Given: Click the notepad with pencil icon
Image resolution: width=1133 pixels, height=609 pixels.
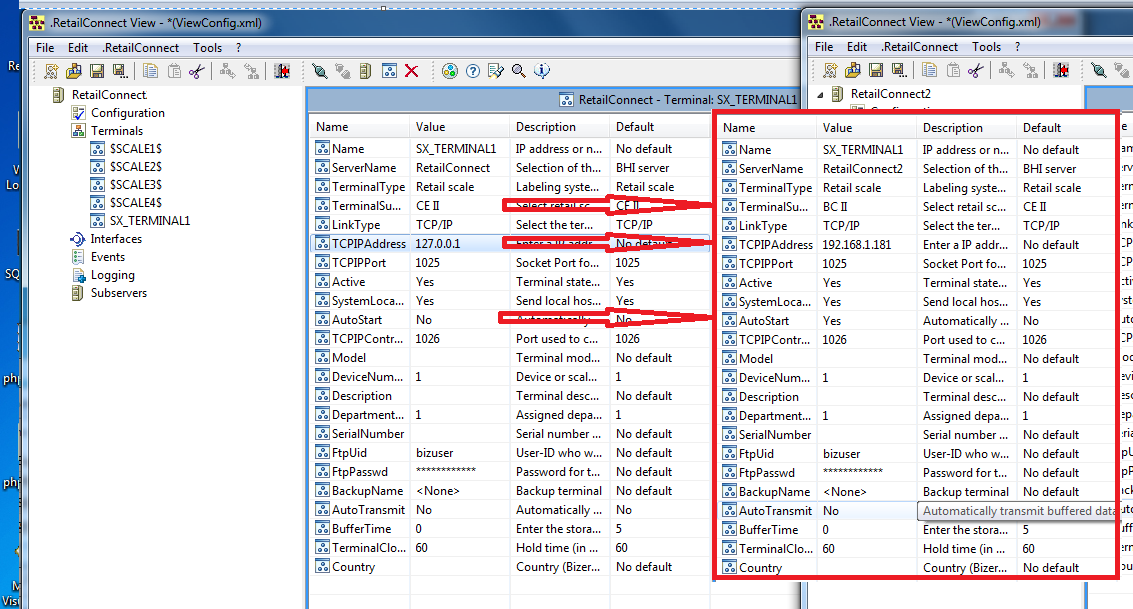Looking at the screenshot, I should (x=496, y=71).
